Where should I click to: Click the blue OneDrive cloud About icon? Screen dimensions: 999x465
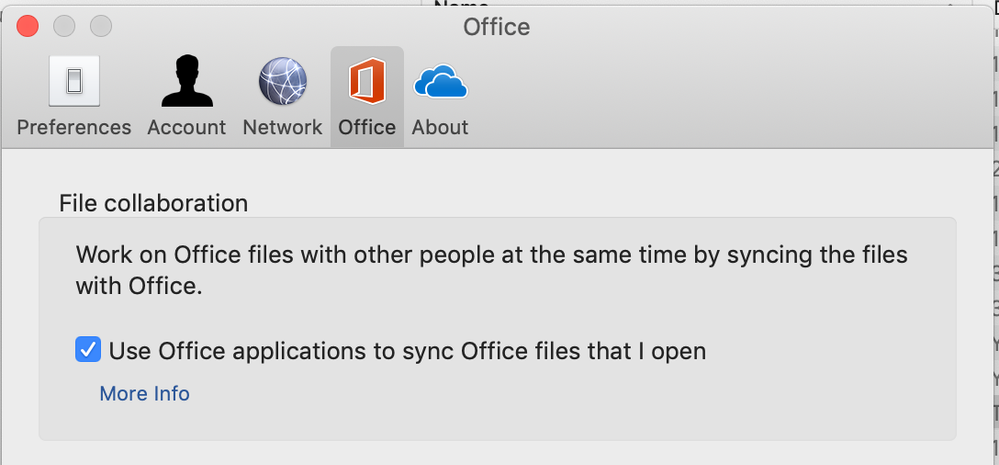click(x=440, y=83)
